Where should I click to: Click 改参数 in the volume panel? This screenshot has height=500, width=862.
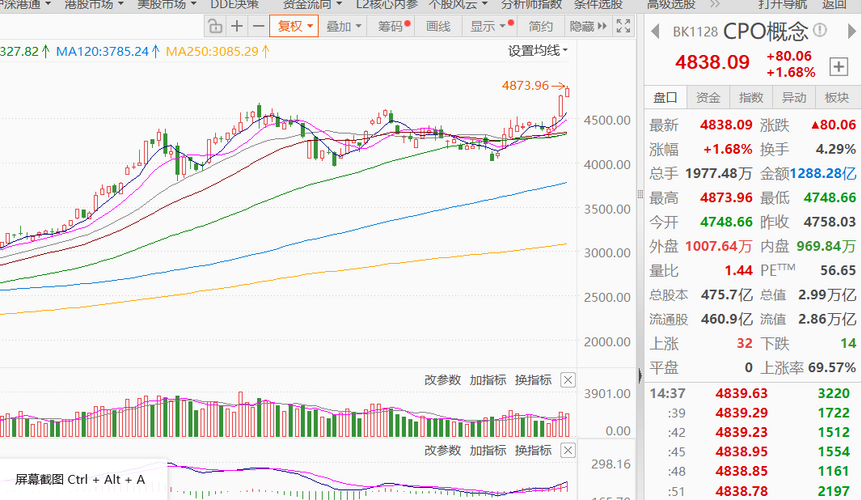(x=443, y=380)
